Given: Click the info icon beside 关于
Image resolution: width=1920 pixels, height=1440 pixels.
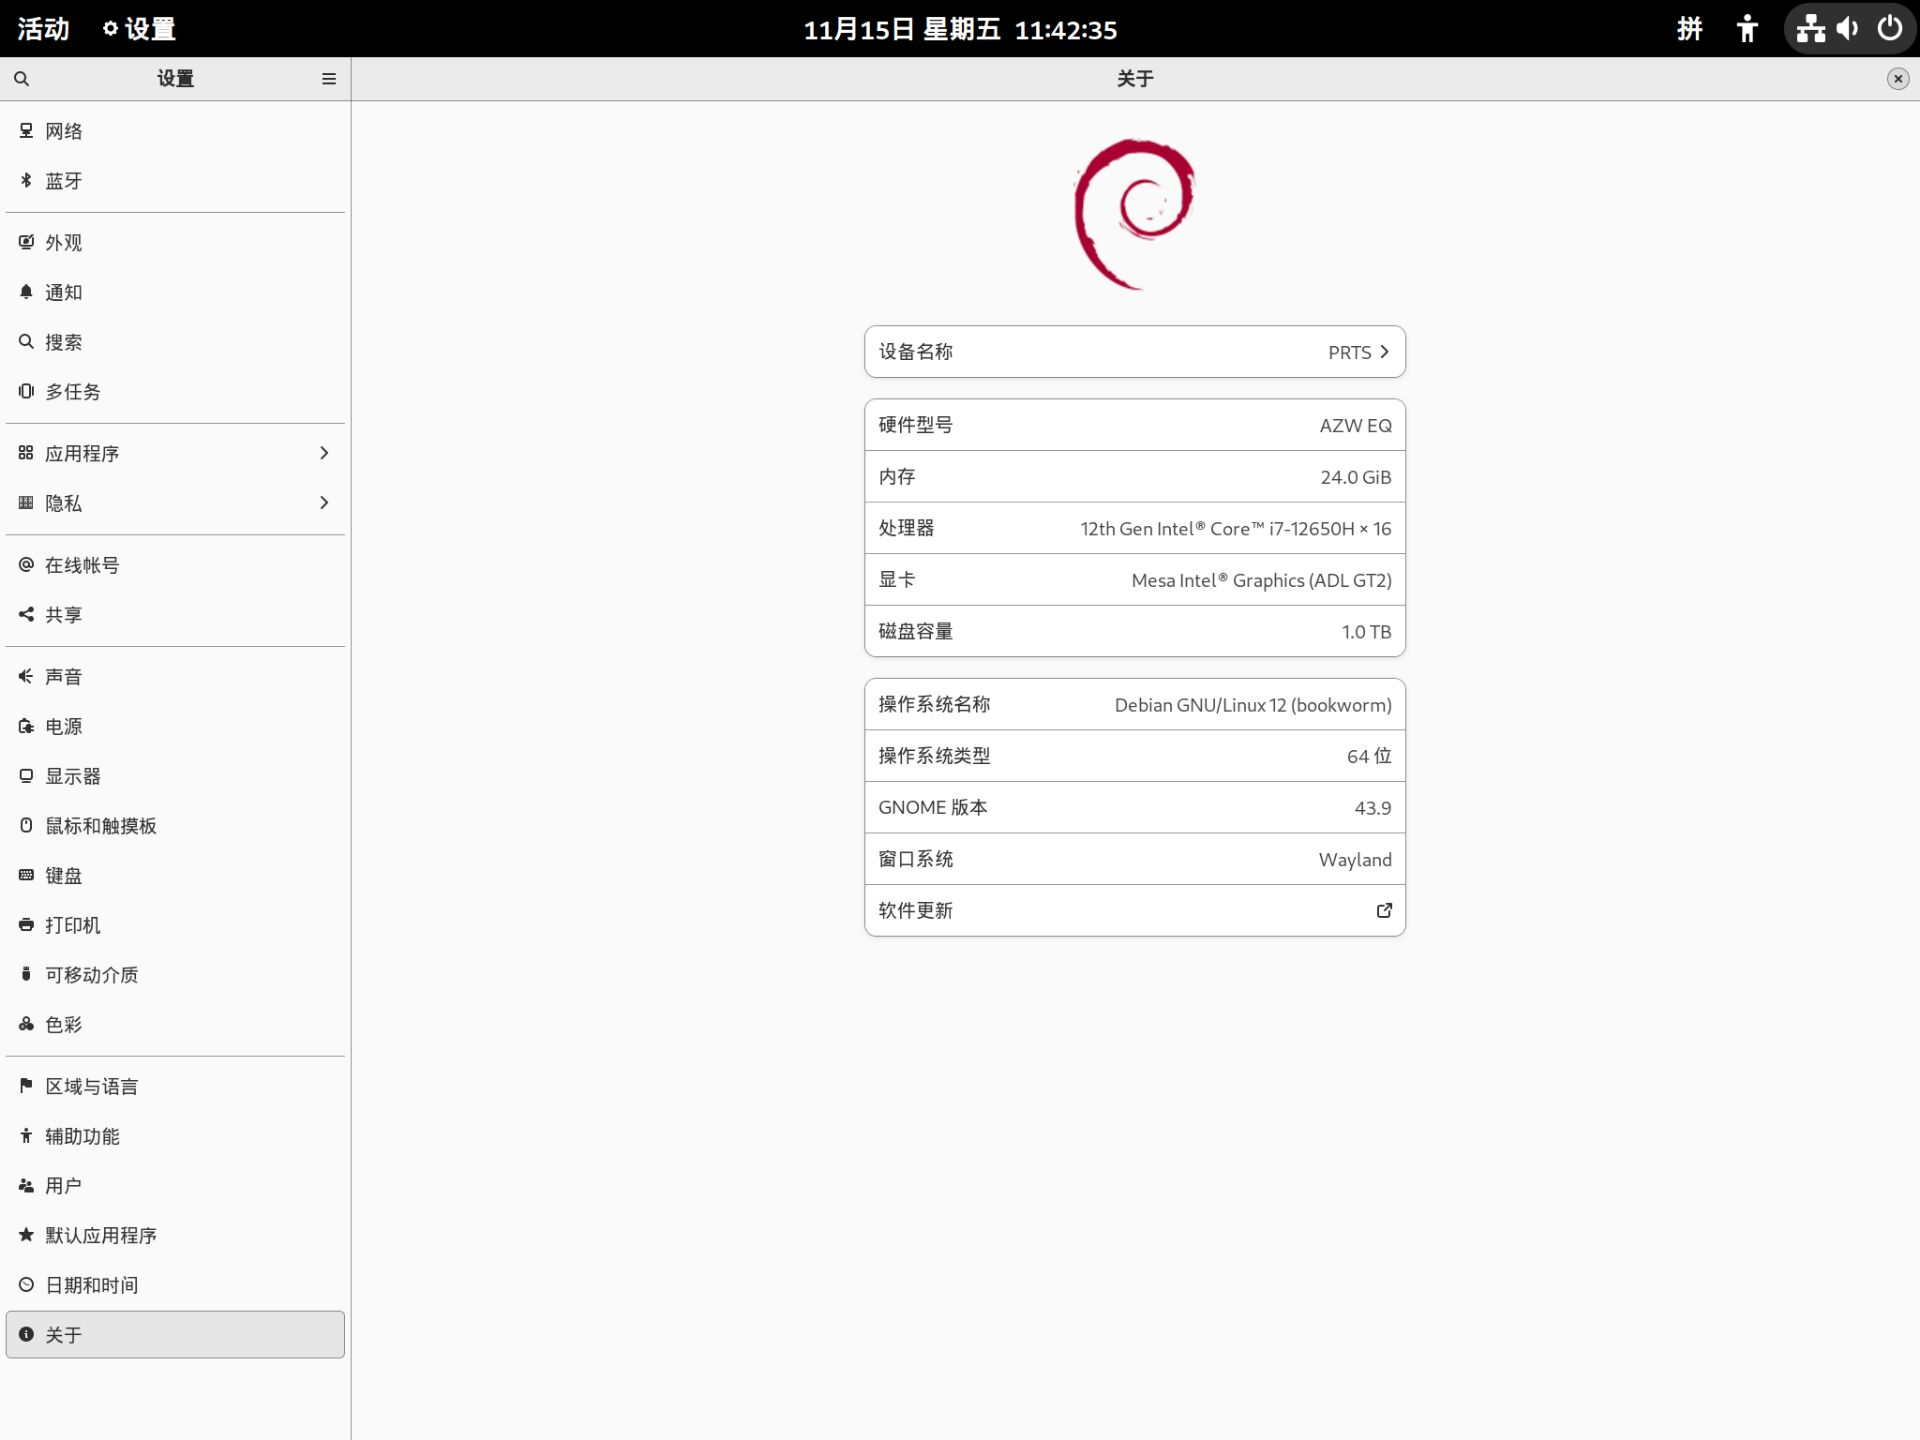Looking at the screenshot, I should point(26,1334).
